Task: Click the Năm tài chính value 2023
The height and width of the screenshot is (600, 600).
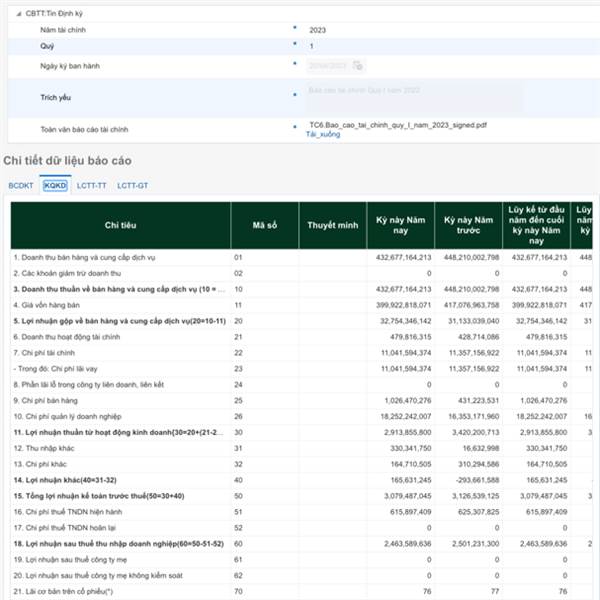Action: [x=318, y=30]
